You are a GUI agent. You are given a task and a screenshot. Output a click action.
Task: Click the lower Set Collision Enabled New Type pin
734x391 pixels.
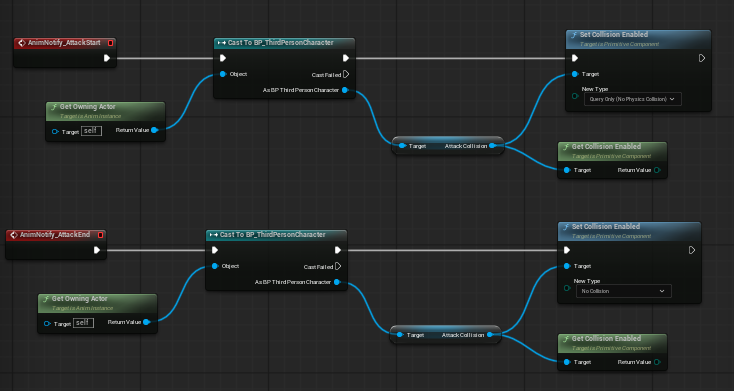[567, 288]
